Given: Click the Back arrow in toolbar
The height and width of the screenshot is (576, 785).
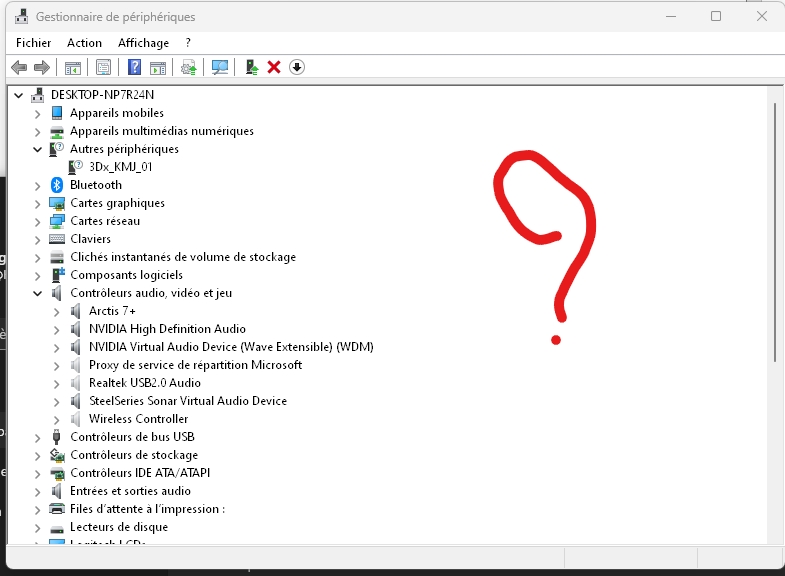Looking at the screenshot, I should (19, 67).
